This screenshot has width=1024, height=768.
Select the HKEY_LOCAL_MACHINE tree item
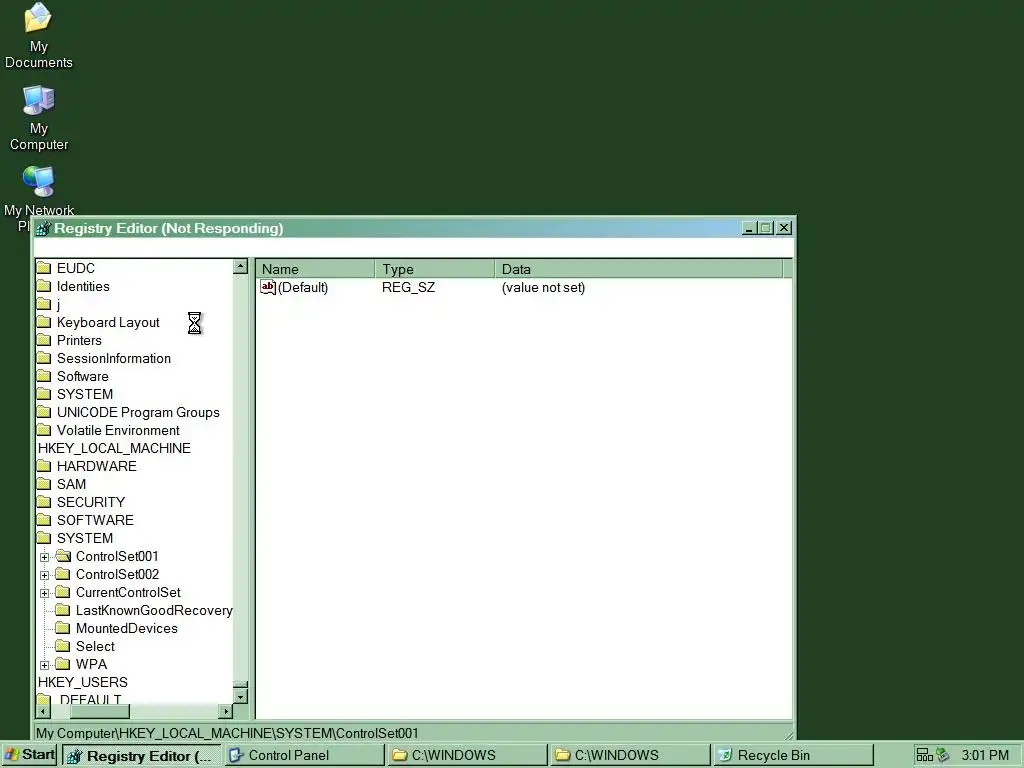(114, 449)
